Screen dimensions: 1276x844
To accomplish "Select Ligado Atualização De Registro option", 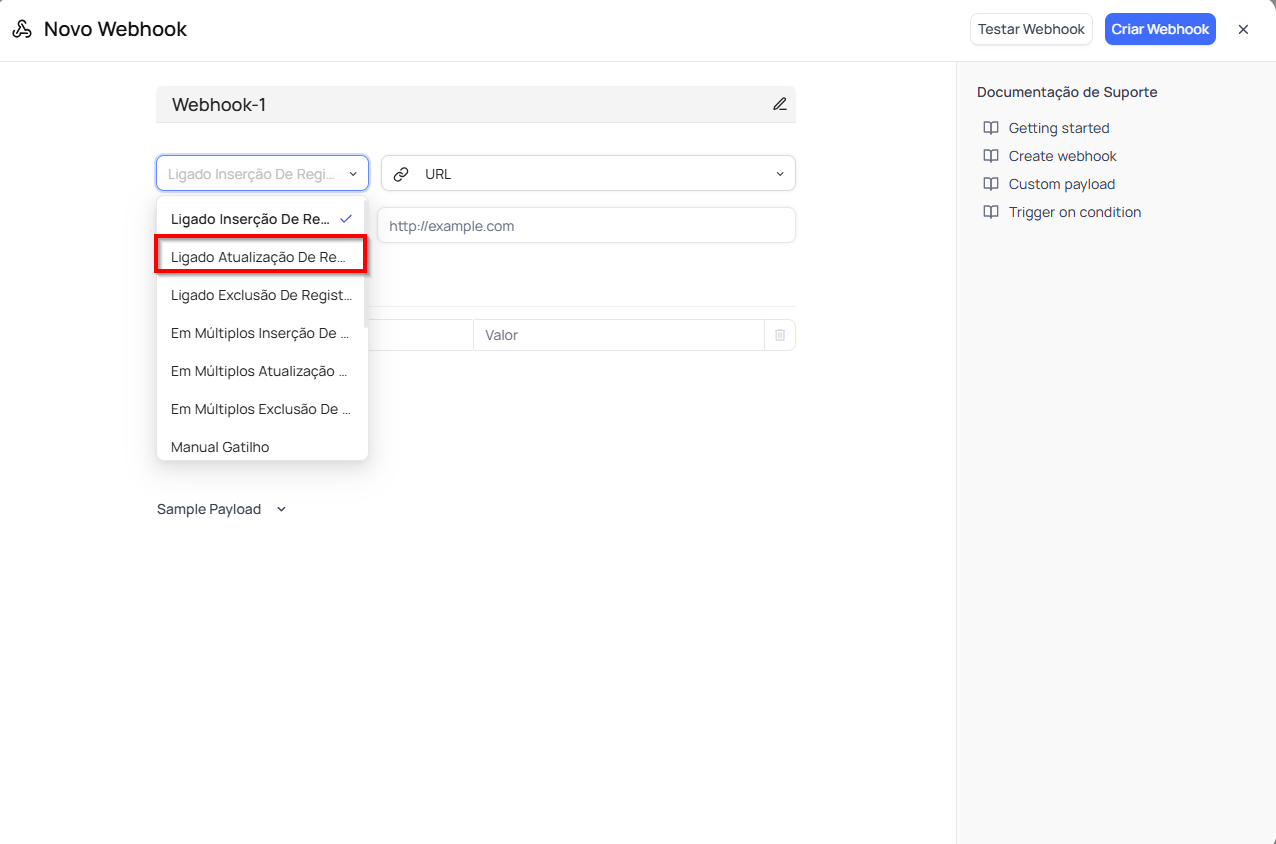I will [261, 257].
